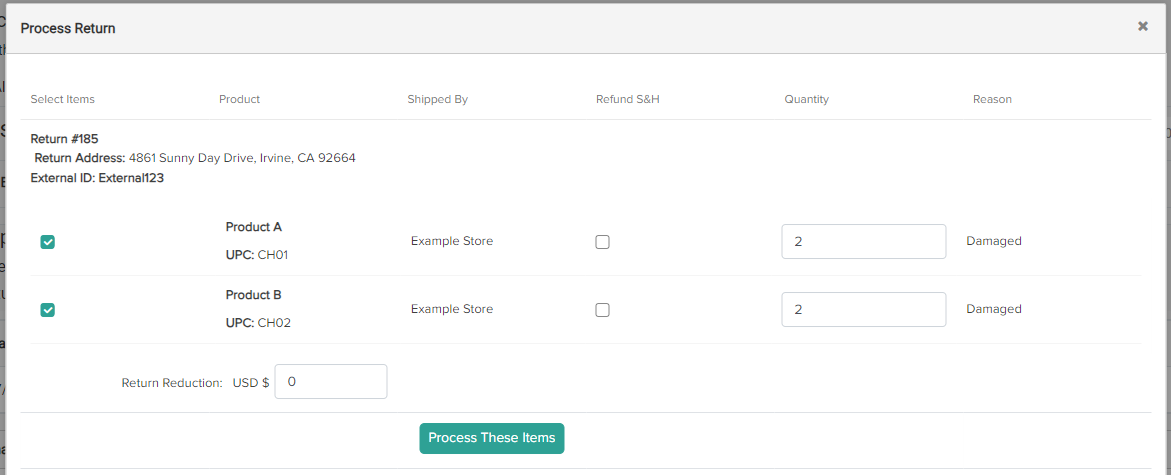Click the Product A name
Screen dimensions: 1171x475
[254, 227]
